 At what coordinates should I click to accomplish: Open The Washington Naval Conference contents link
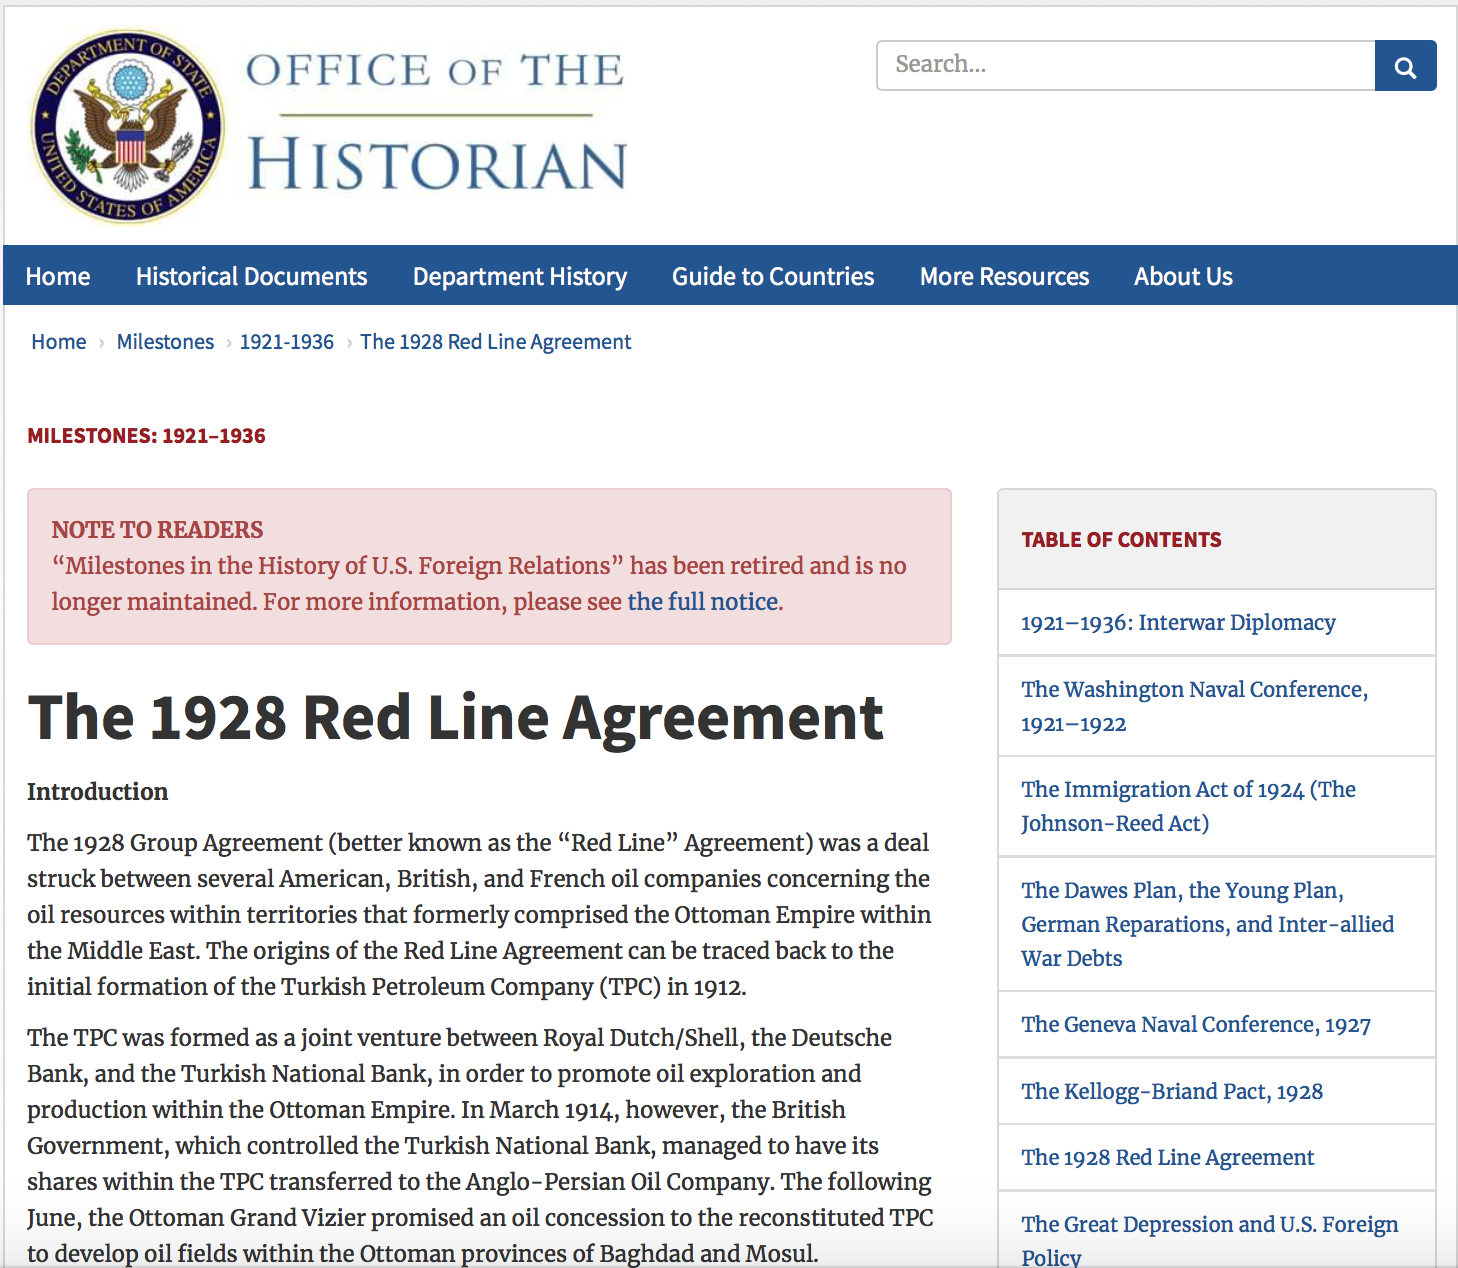pos(1194,706)
